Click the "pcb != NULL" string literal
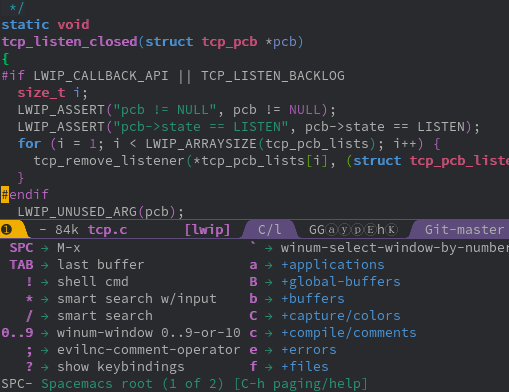Screen dimensions: 509x392 point(165,110)
